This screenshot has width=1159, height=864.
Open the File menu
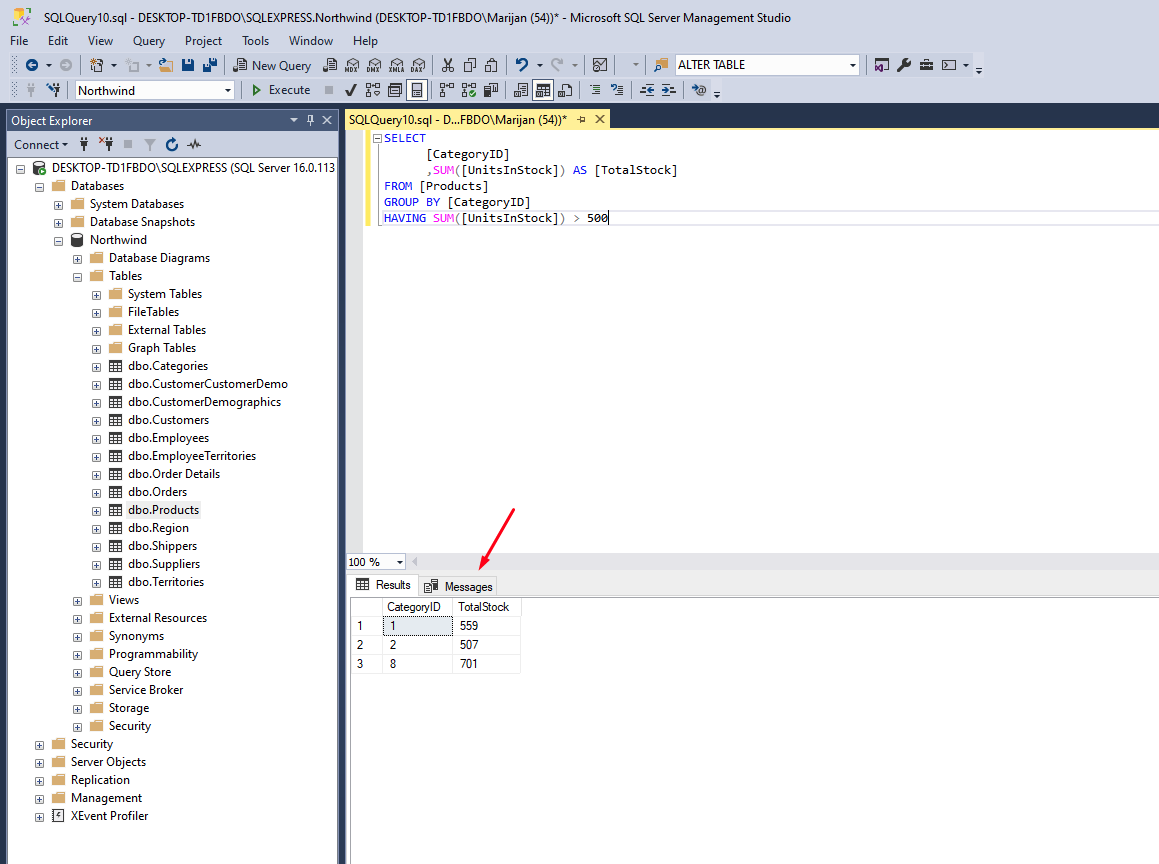(x=19, y=41)
